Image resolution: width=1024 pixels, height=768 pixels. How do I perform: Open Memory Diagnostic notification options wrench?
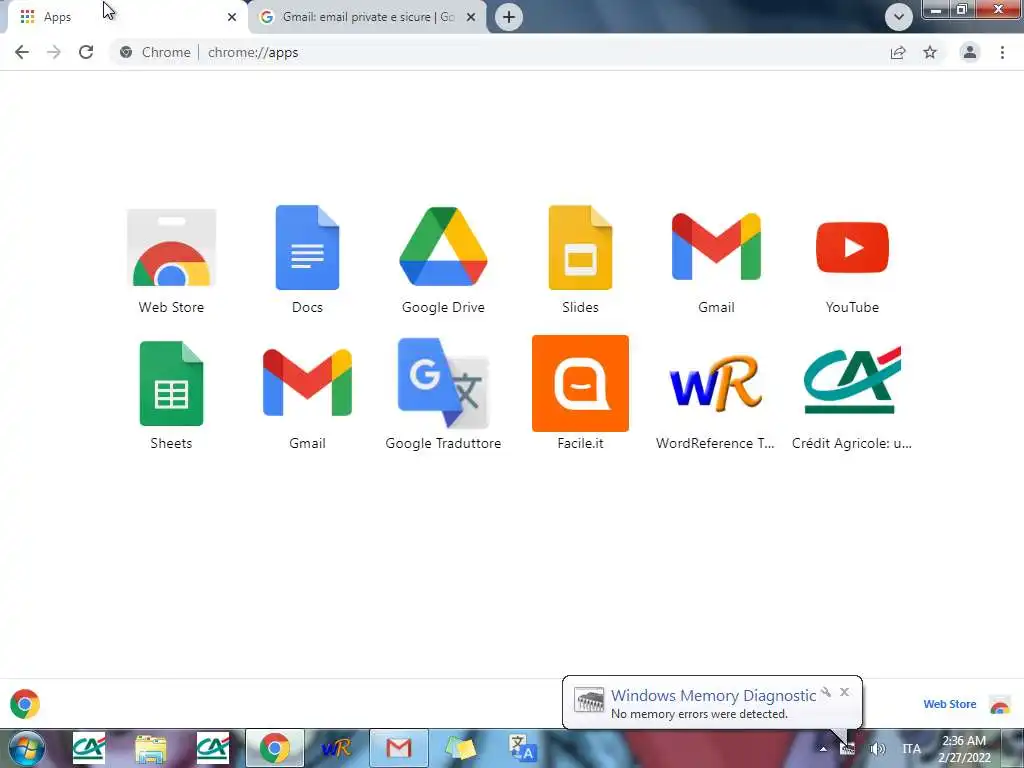click(826, 692)
